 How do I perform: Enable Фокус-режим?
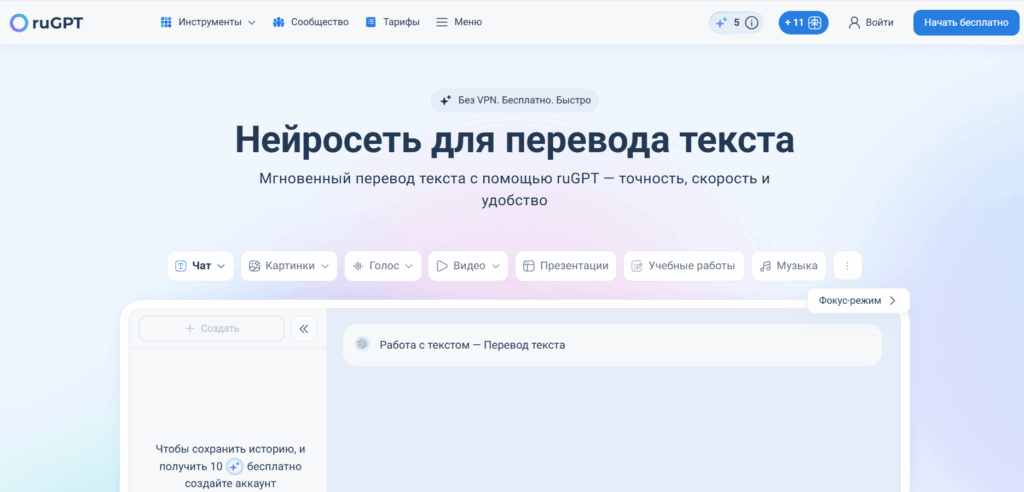pyautogui.click(x=858, y=301)
